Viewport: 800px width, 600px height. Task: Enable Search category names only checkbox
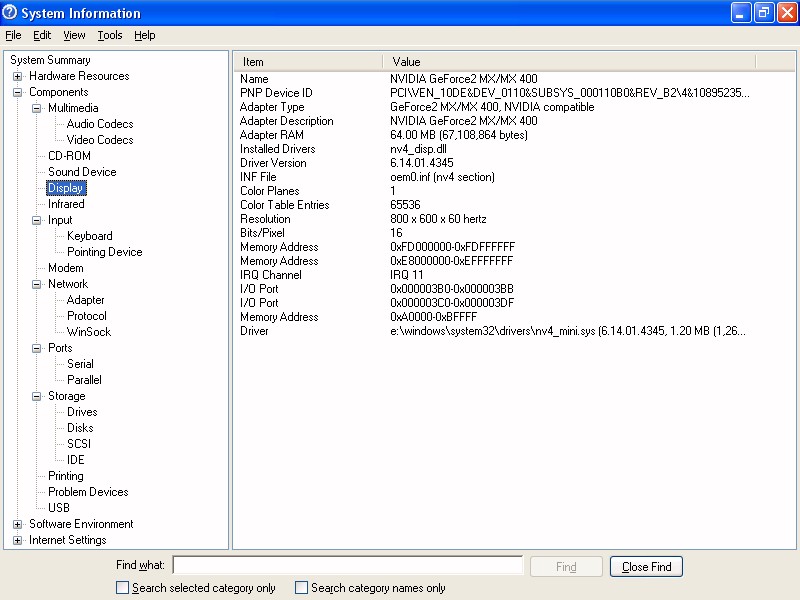pyautogui.click(x=302, y=588)
